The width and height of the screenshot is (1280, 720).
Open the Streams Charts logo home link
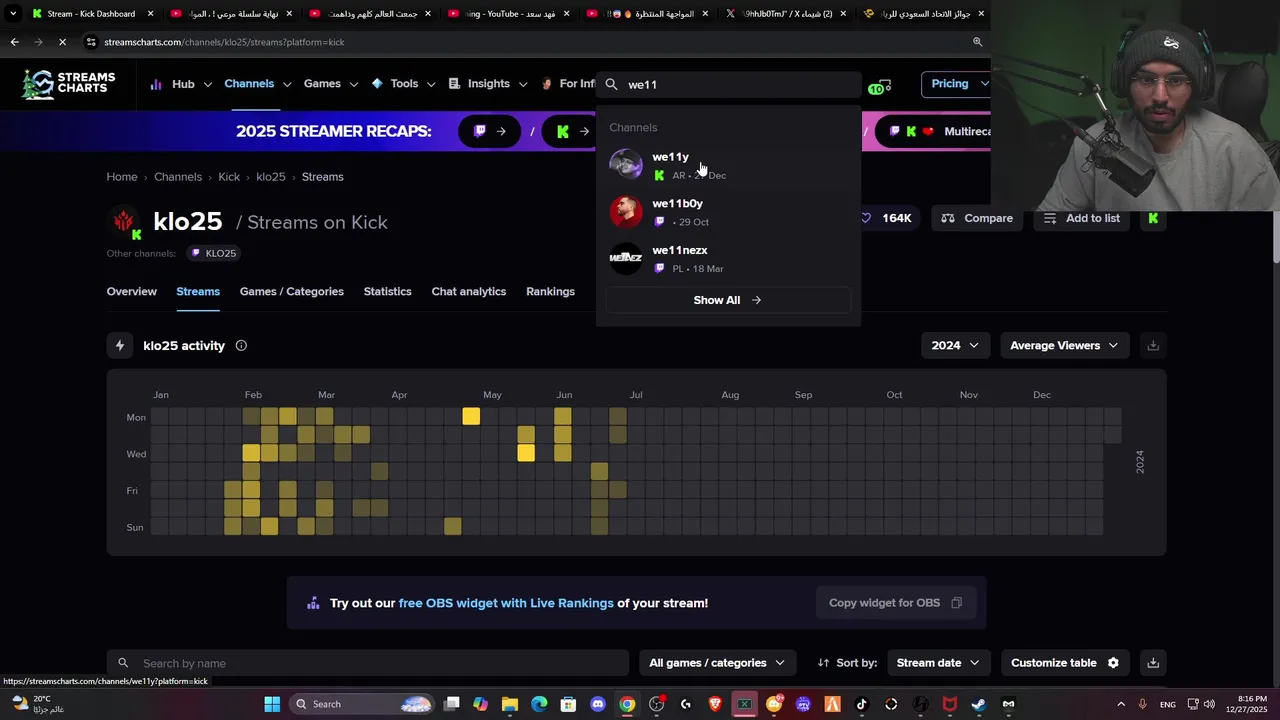click(x=69, y=84)
